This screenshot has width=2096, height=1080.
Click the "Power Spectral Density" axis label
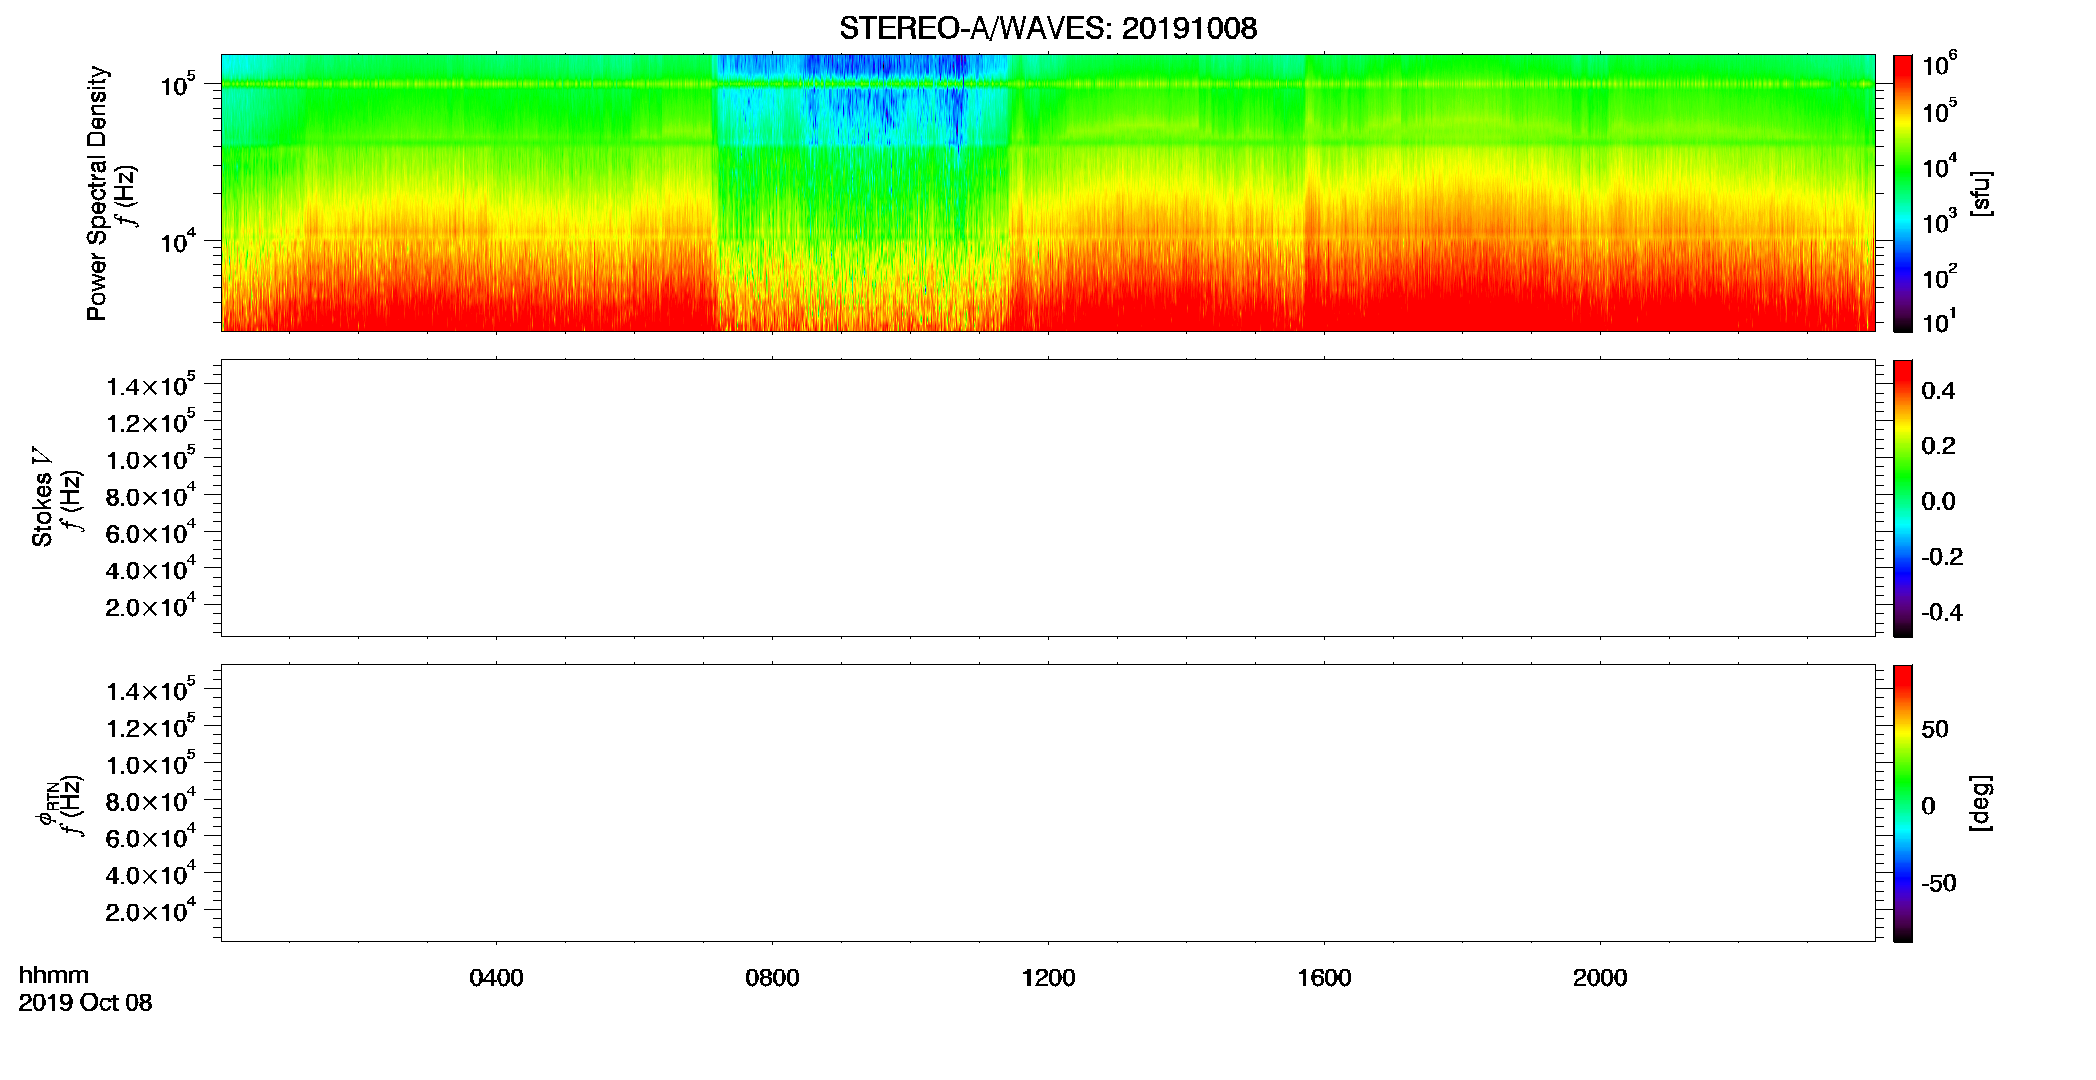coord(97,193)
